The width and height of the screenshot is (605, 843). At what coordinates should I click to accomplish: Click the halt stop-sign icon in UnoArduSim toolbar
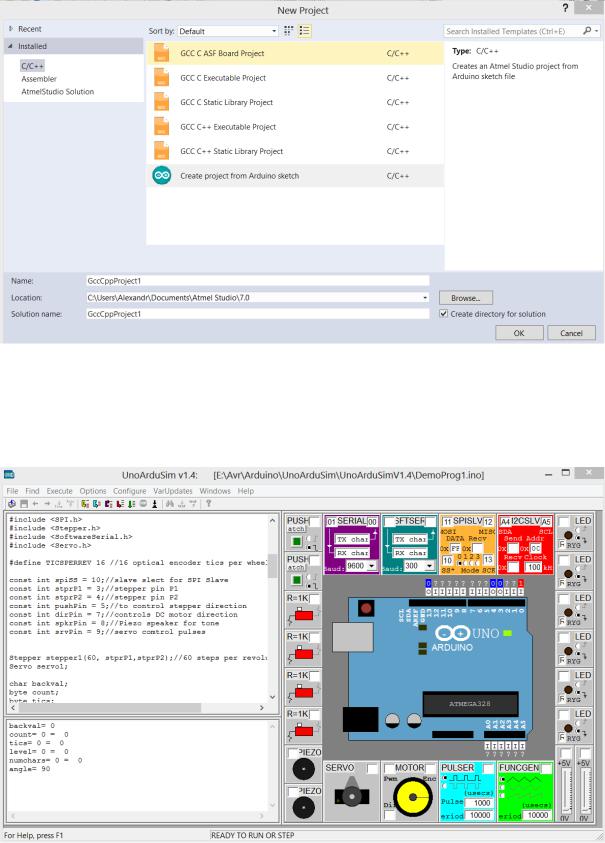tap(143, 504)
